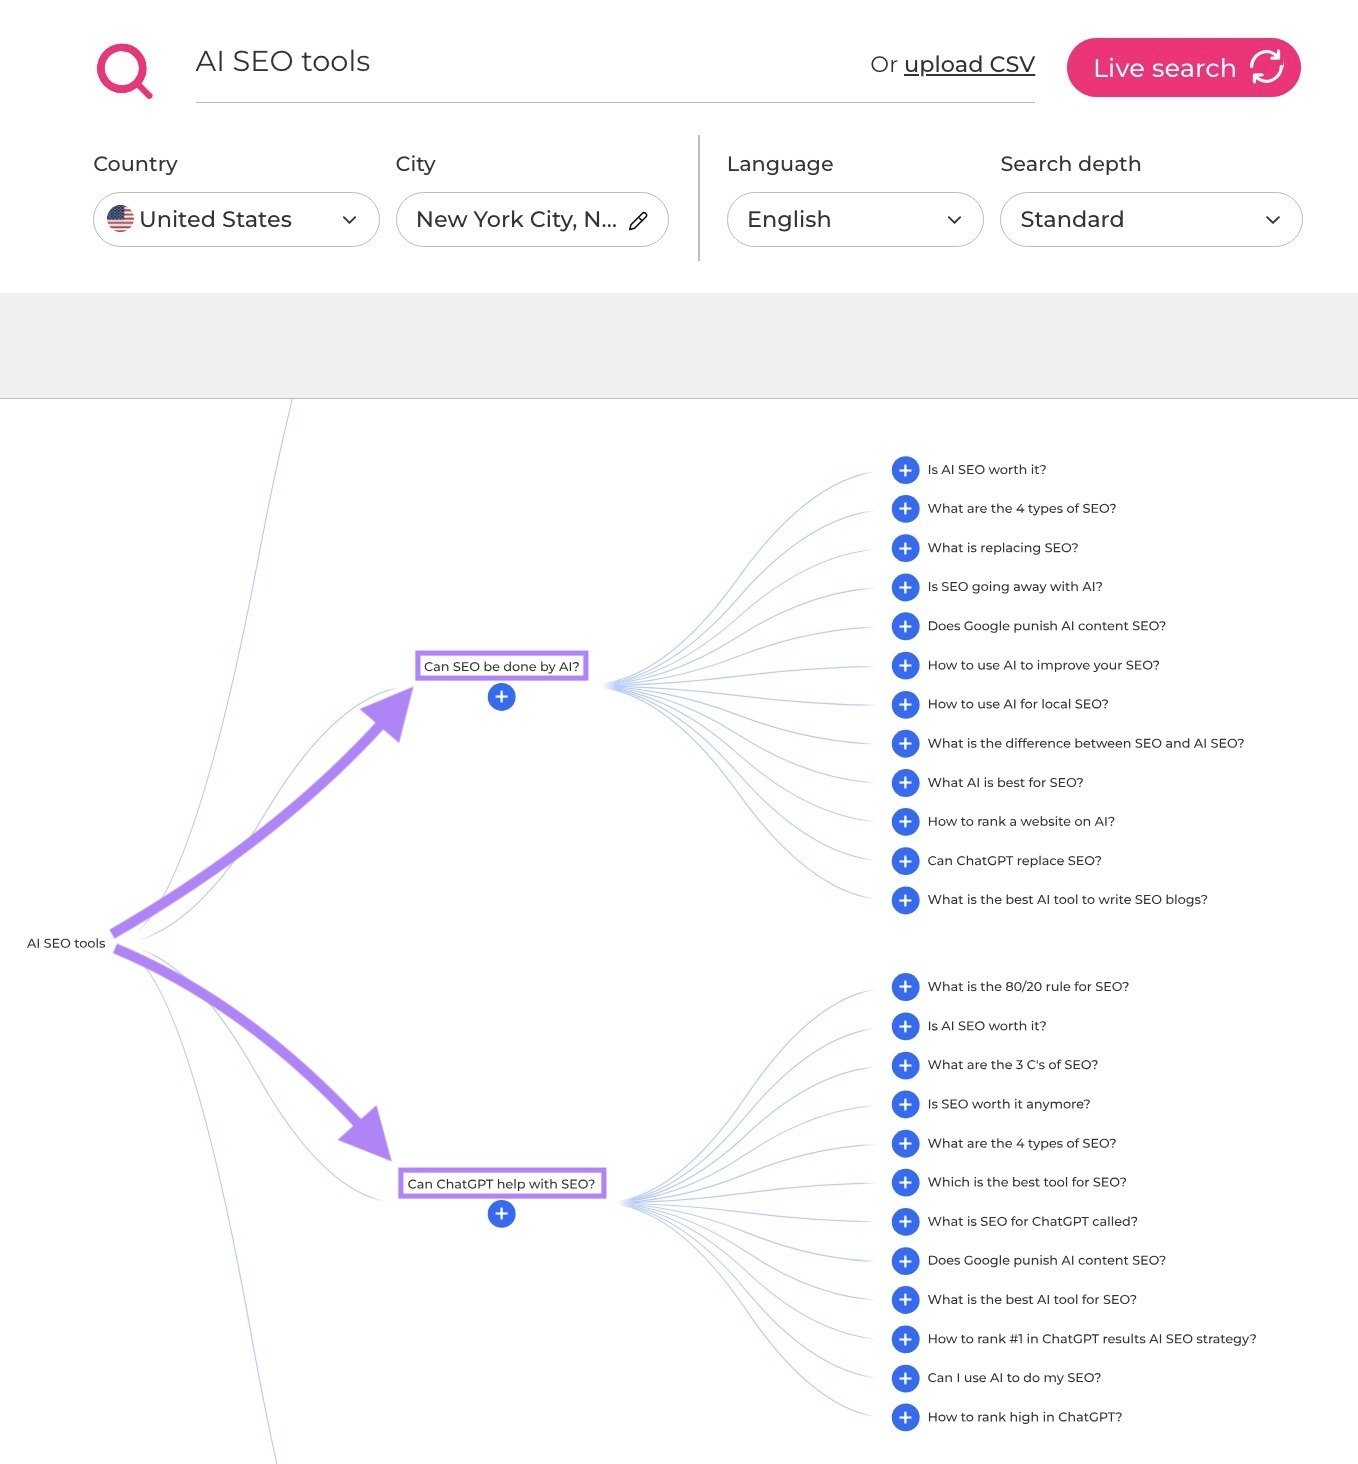1358x1464 pixels.
Task: Click the refresh icon inside Live search button
Action: (1266, 68)
